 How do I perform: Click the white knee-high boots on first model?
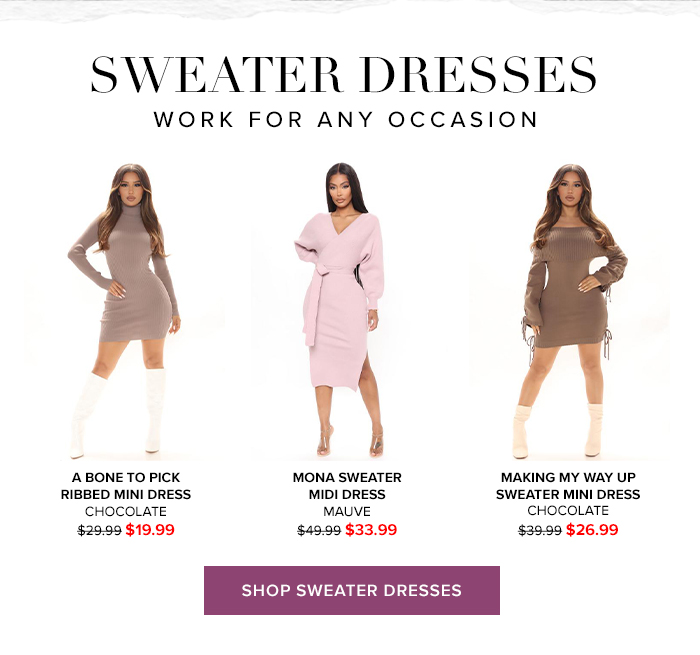[x=118, y=413]
